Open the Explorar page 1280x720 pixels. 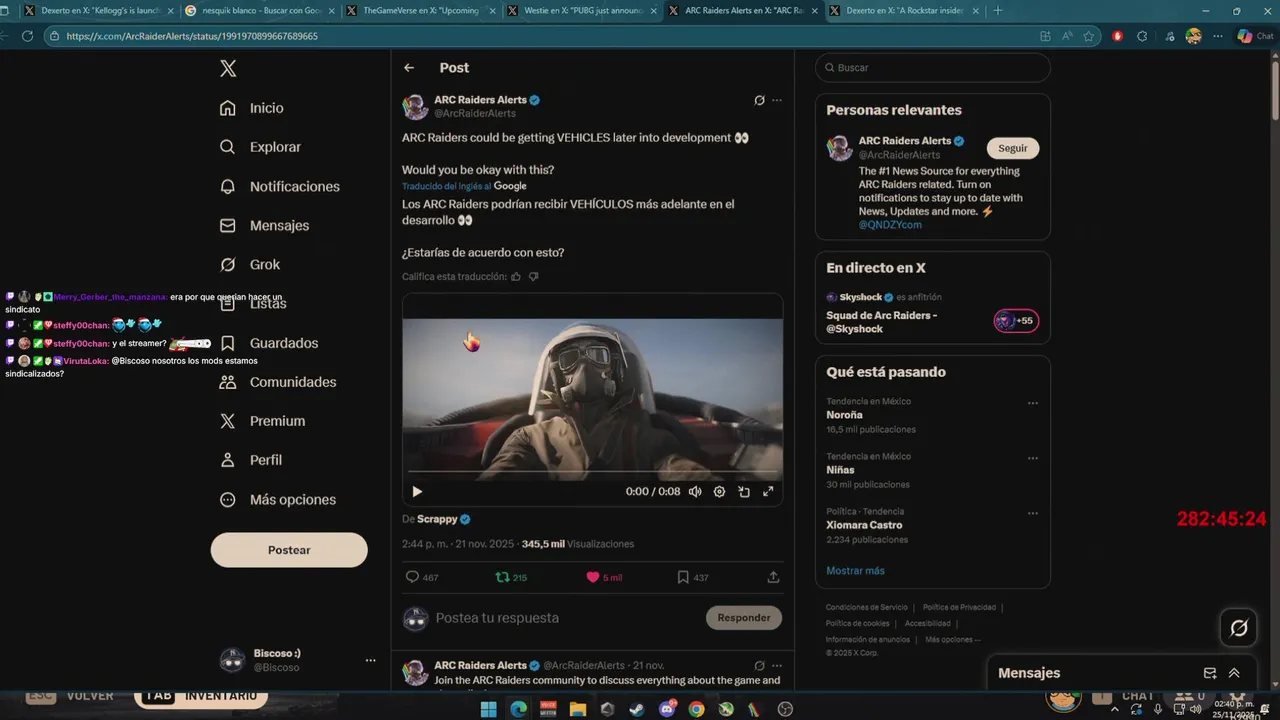pyautogui.click(x=260, y=147)
